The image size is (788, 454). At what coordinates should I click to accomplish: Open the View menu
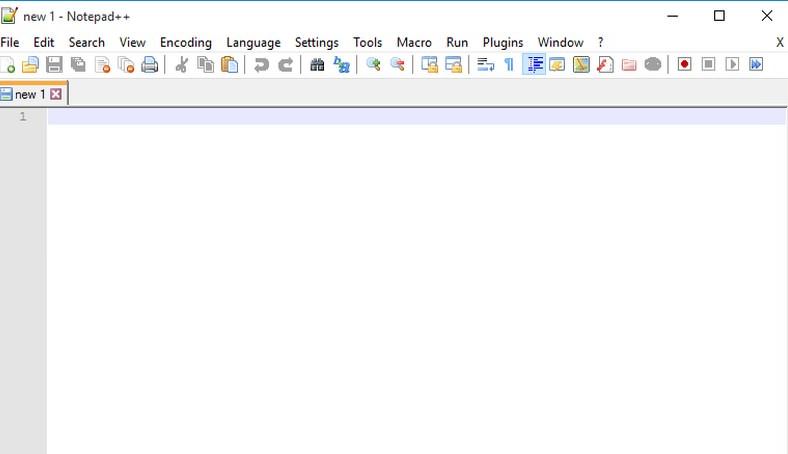[x=133, y=42]
